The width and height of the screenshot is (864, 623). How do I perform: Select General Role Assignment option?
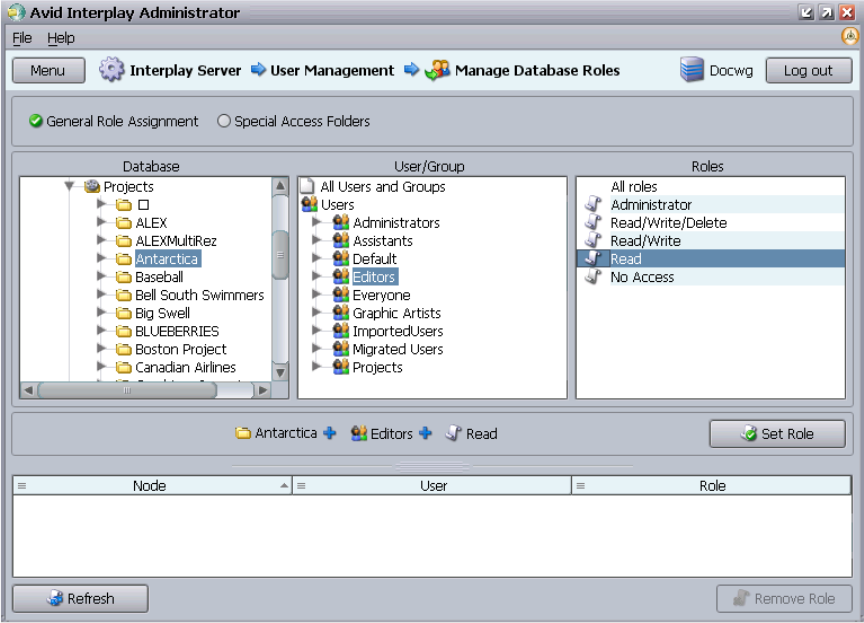coord(36,121)
